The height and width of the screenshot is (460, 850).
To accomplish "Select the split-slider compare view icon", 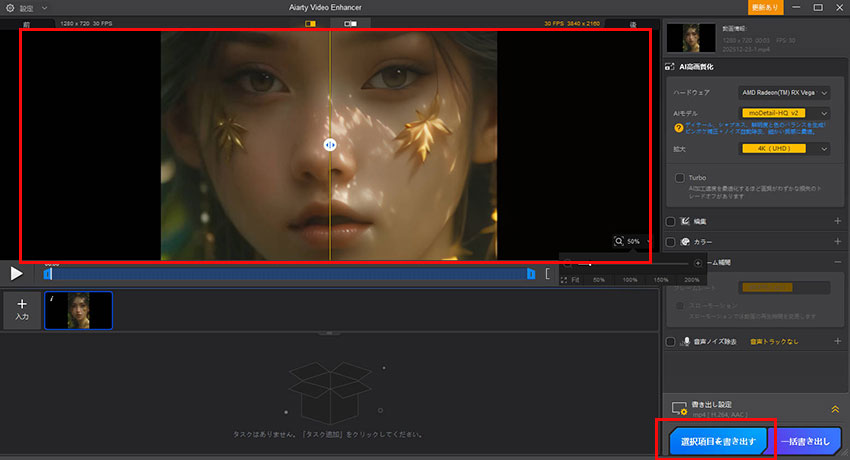I will 310,24.
